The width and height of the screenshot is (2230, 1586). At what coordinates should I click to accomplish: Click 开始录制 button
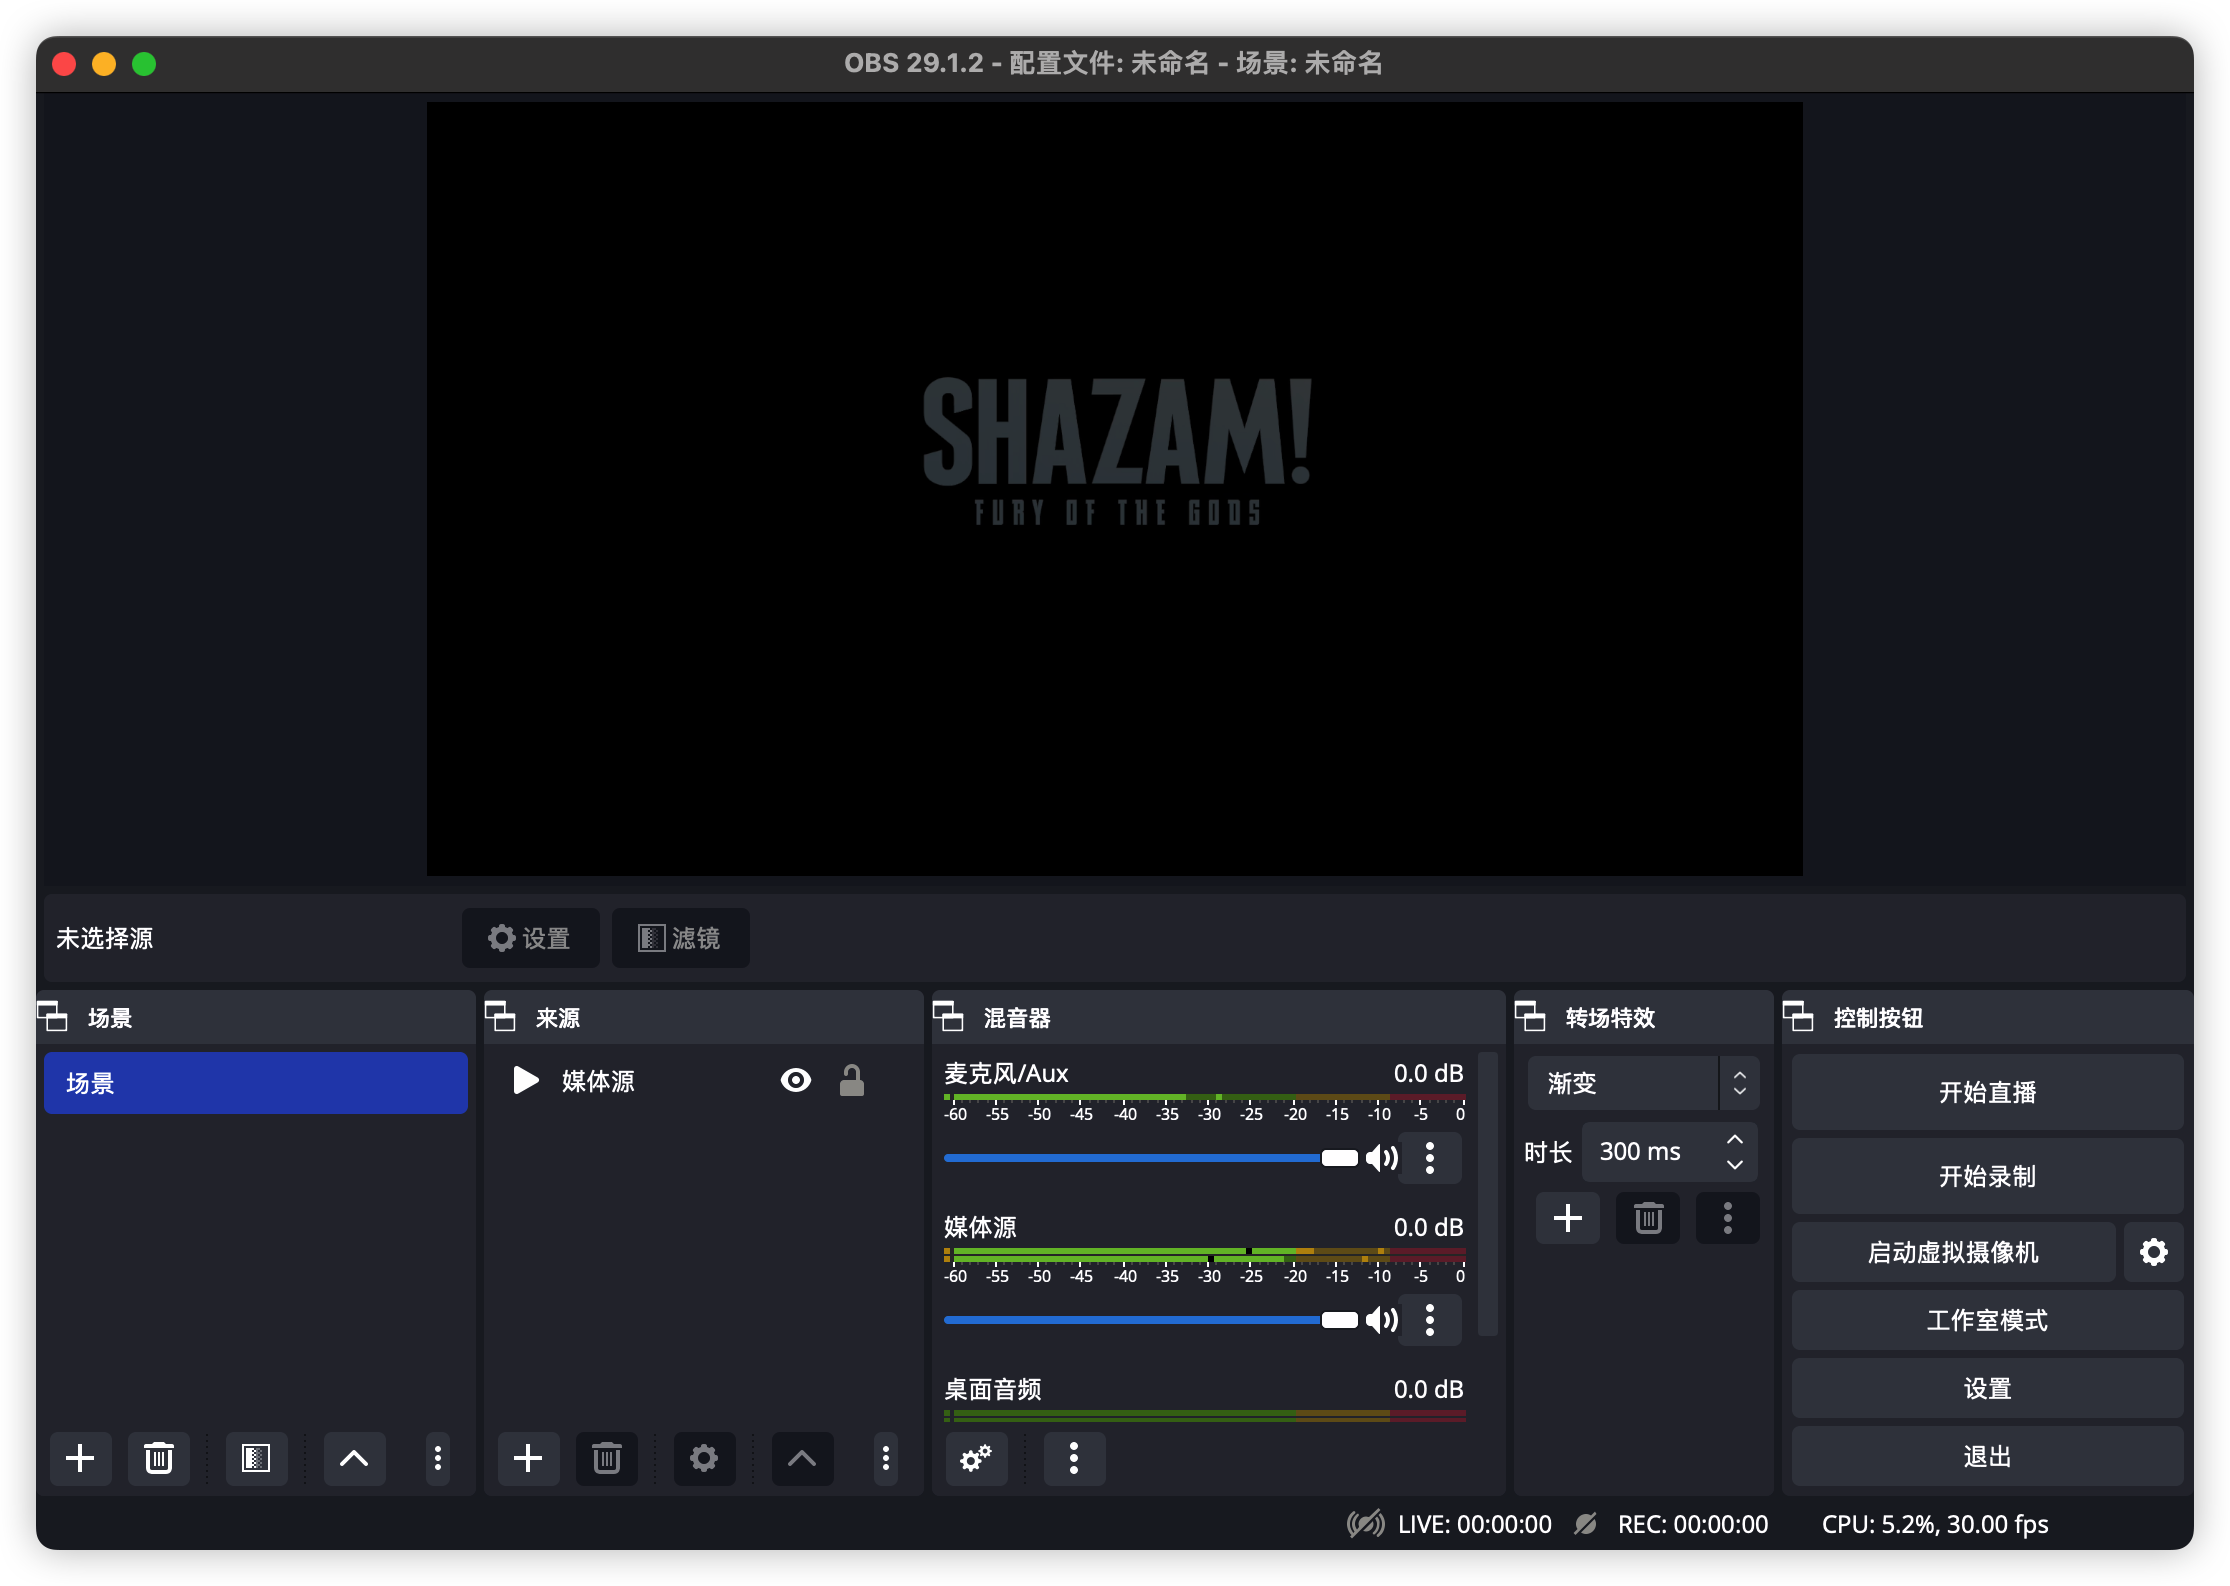click(x=1987, y=1176)
